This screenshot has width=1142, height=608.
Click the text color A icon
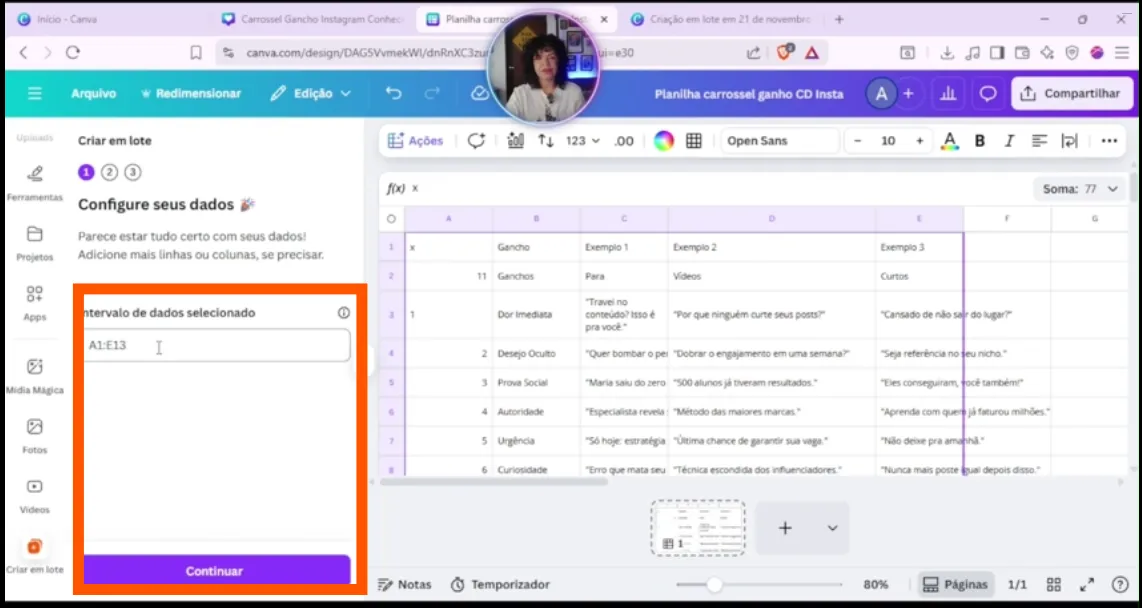pyautogui.click(x=950, y=141)
